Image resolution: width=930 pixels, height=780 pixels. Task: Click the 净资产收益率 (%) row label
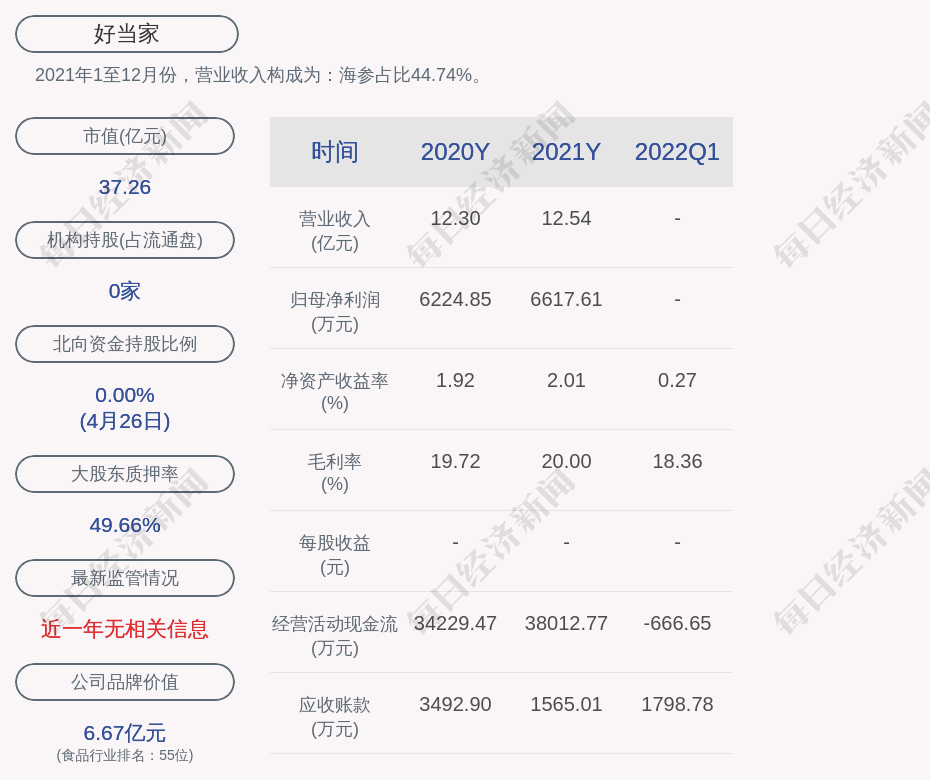[x=335, y=391]
